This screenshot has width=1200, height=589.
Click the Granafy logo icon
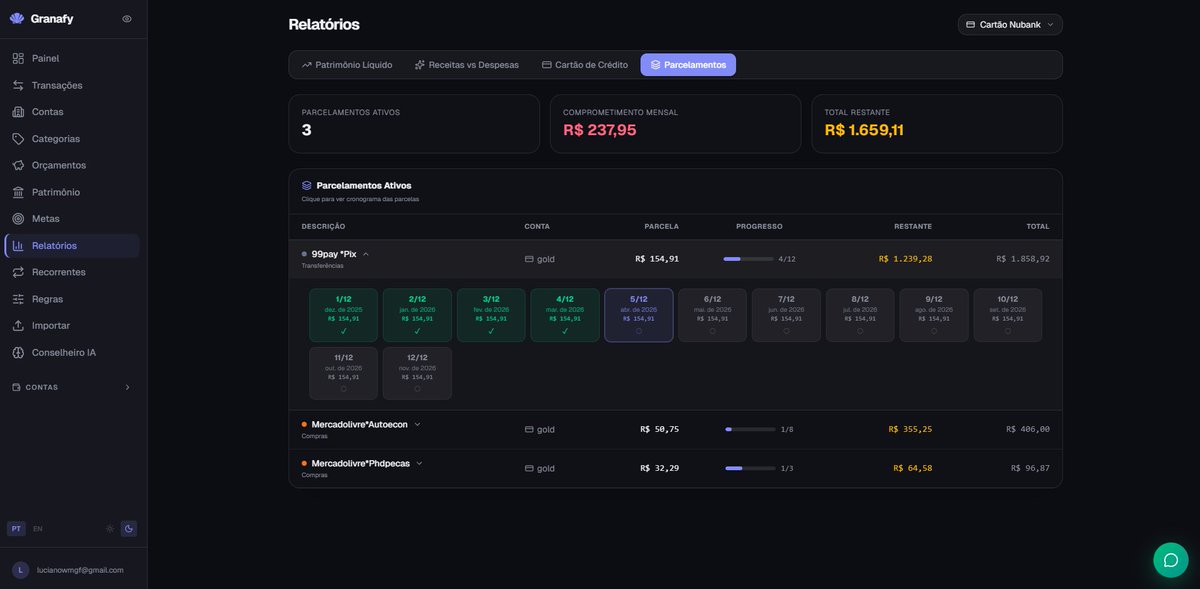(x=17, y=18)
